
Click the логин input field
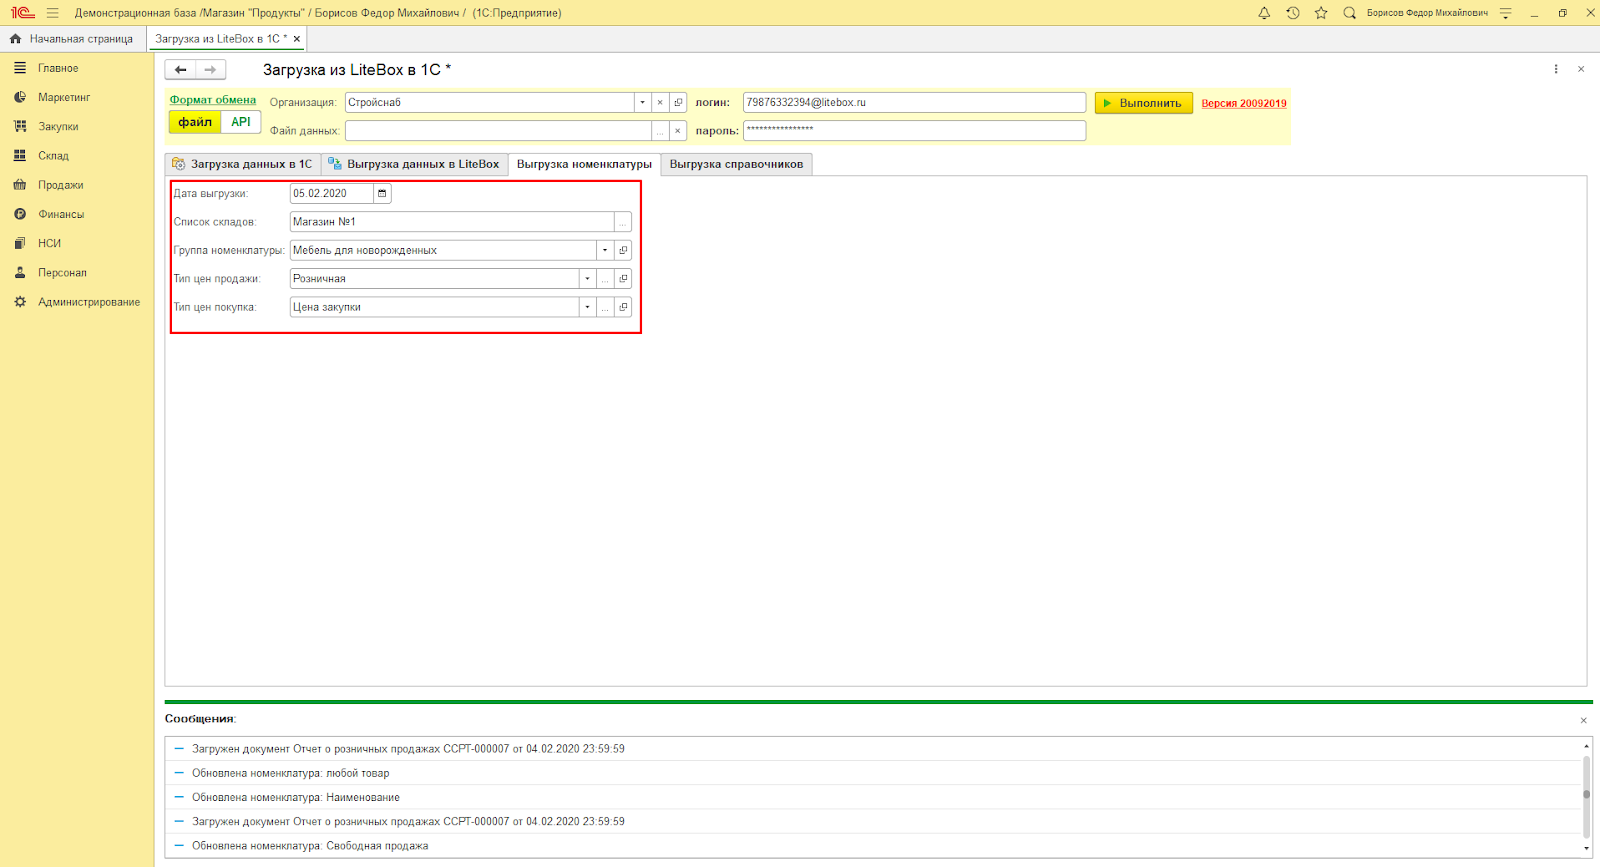(x=914, y=103)
